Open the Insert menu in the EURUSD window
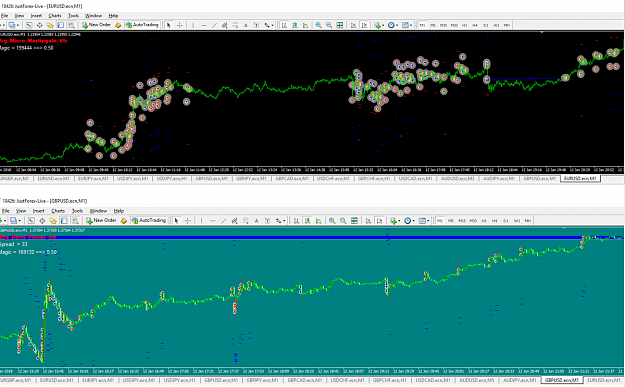Viewport: 625px width, 387px height. tap(36, 16)
